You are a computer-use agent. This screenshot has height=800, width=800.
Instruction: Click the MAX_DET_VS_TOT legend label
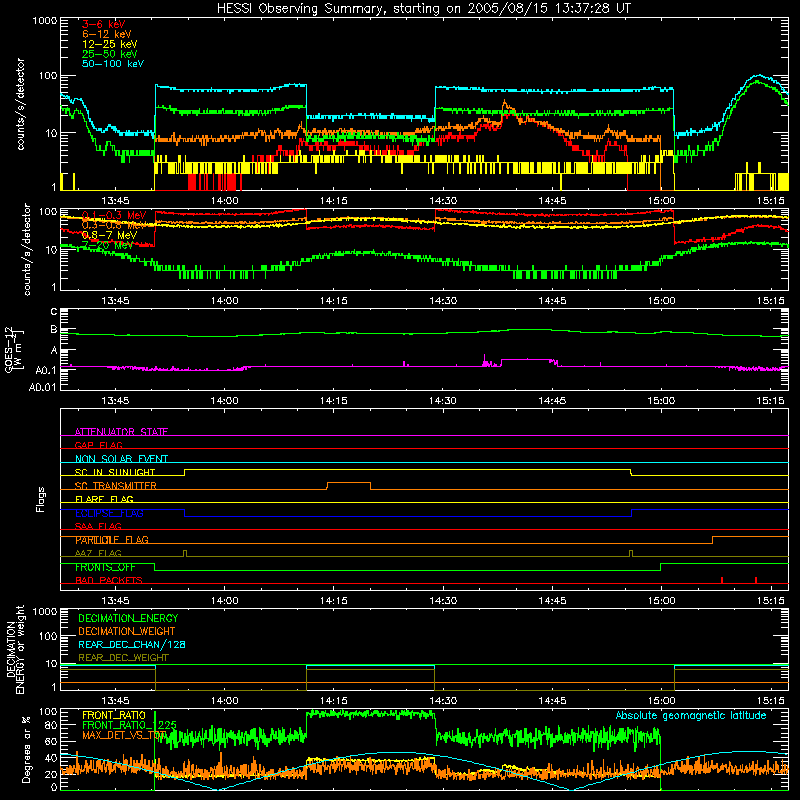[124, 735]
